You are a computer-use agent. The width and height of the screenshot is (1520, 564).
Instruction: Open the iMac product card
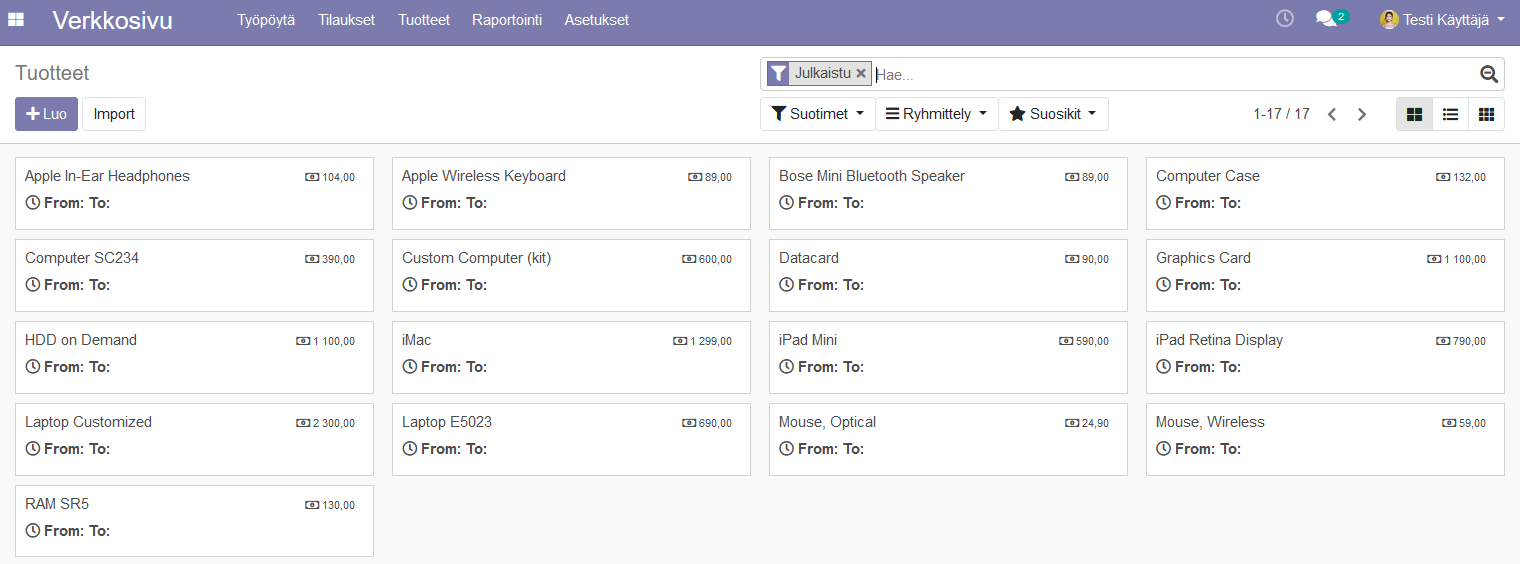tap(571, 357)
